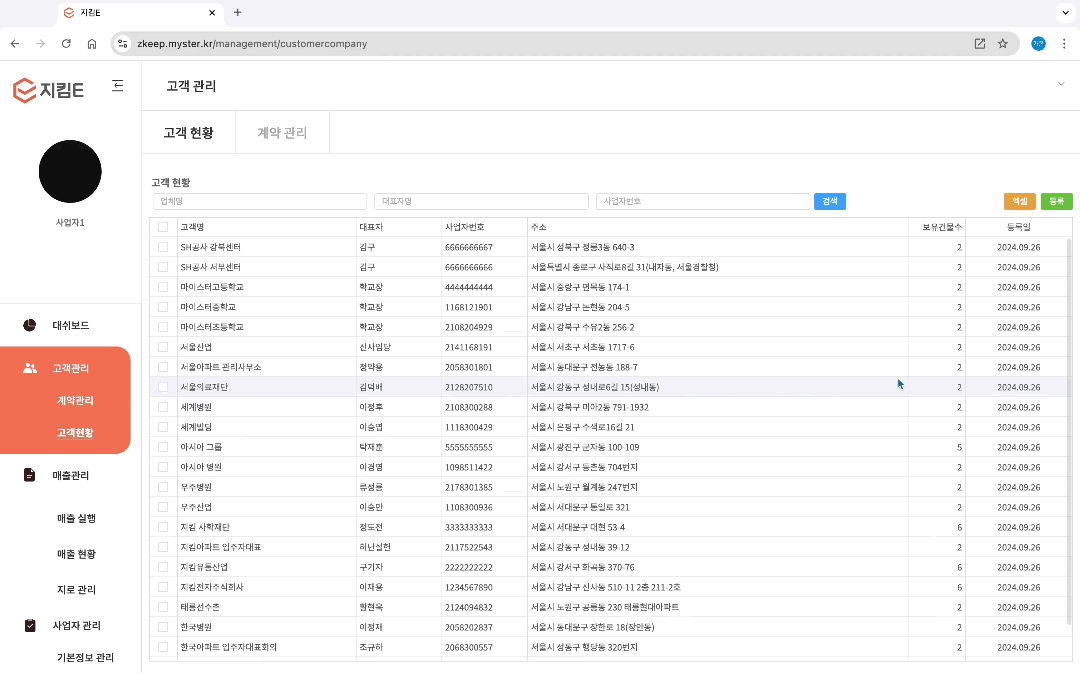Click the 지킴E logo
Image resolution: width=1080 pixels, height=673 pixels.
tap(48, 91)
